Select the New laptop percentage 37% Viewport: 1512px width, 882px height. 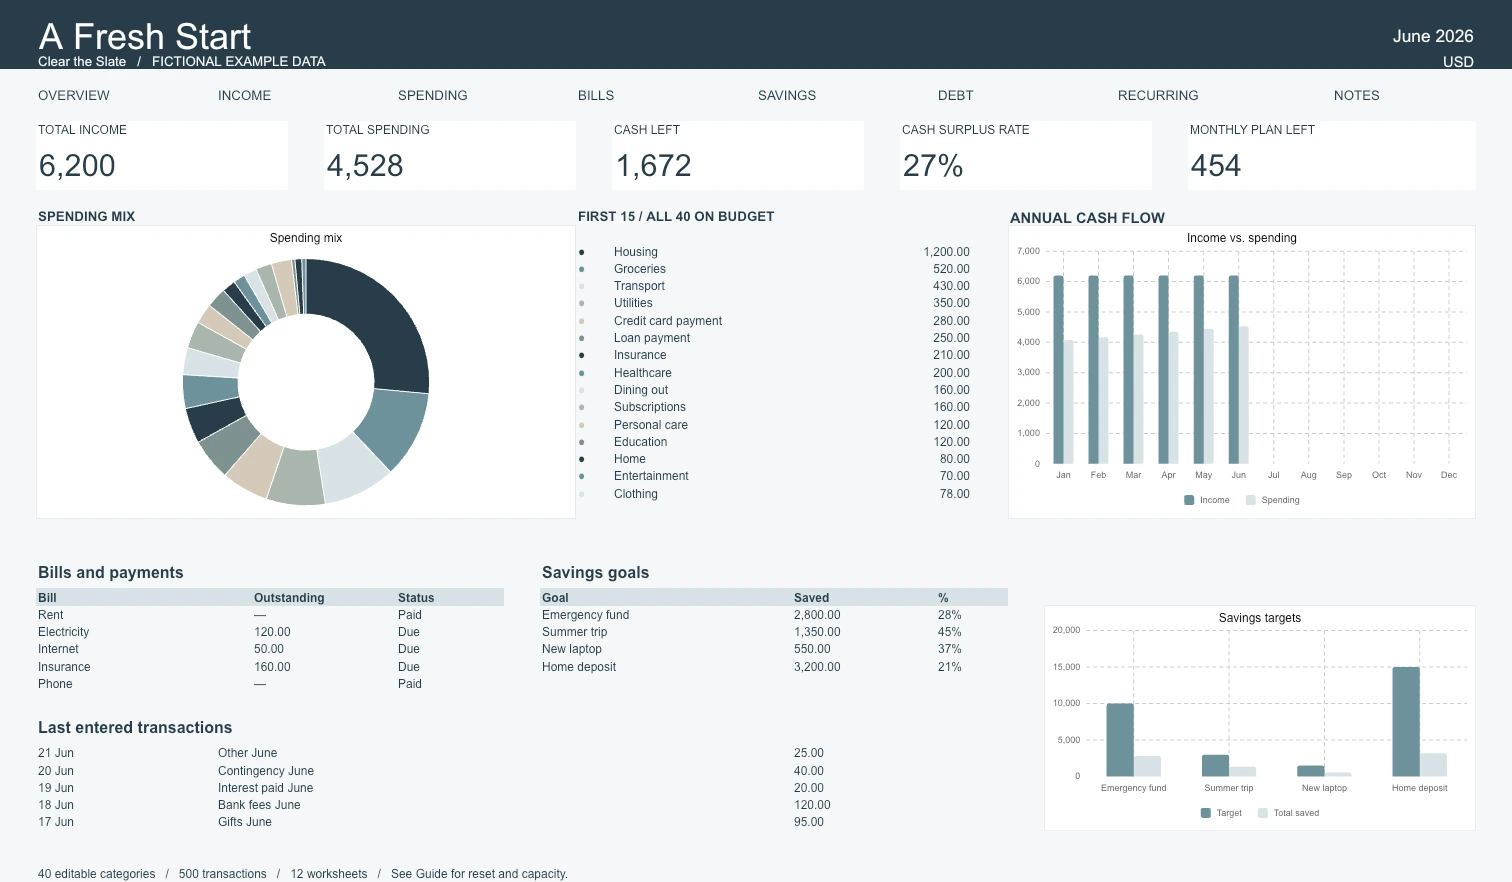tap(950, 649)
